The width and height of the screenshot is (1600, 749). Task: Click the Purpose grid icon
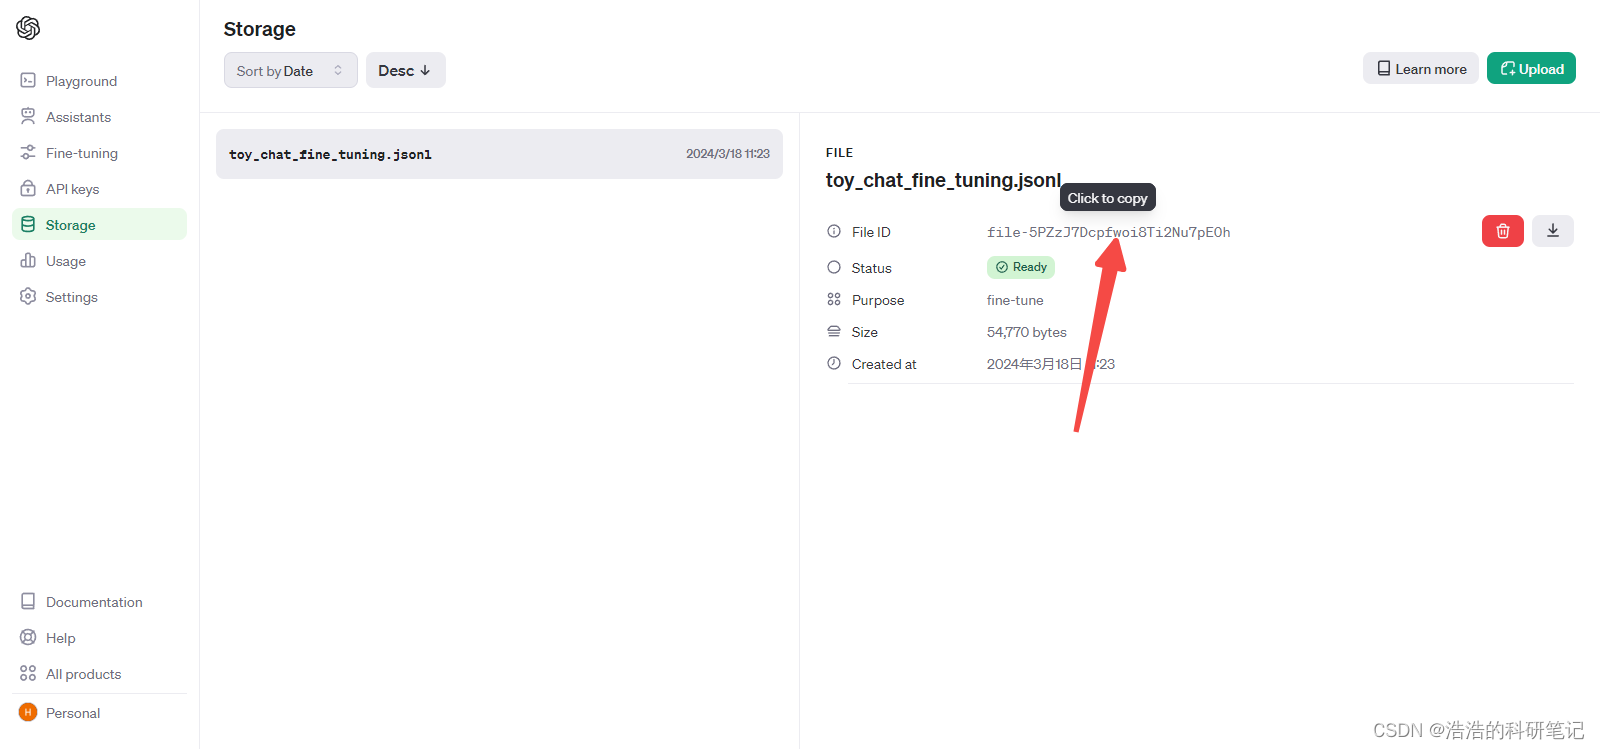coord(834,299)
